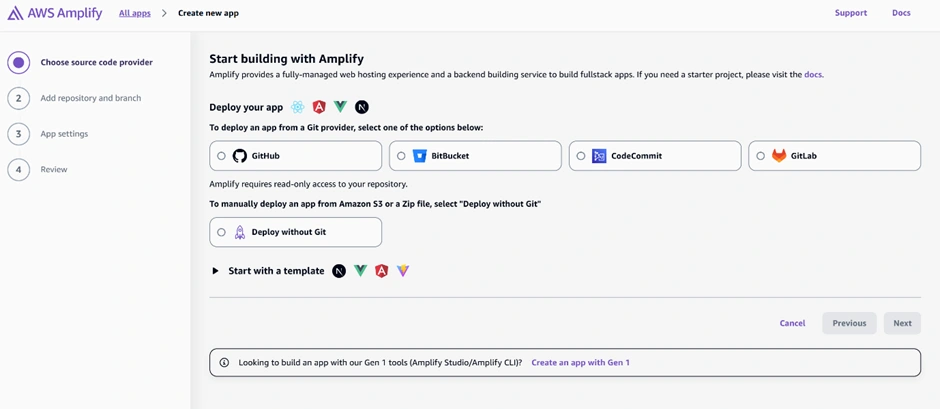
Task: Select the BitBucket radio button
Action: [402, 156]
